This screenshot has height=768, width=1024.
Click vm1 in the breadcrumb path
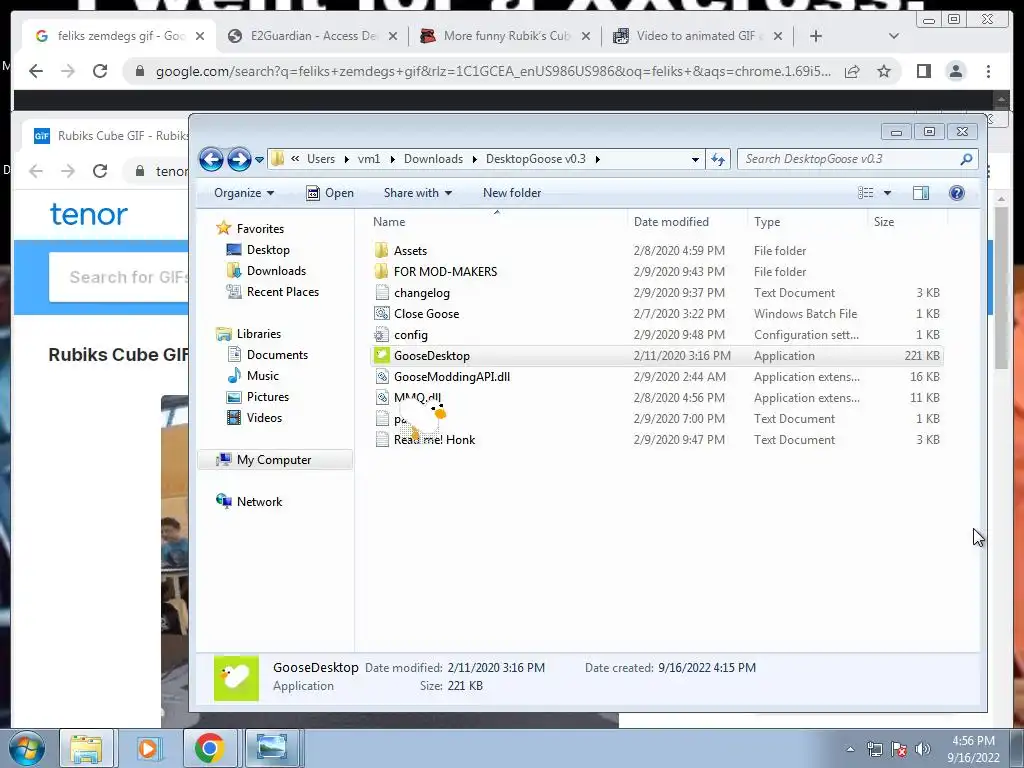(x=368, y=159)
